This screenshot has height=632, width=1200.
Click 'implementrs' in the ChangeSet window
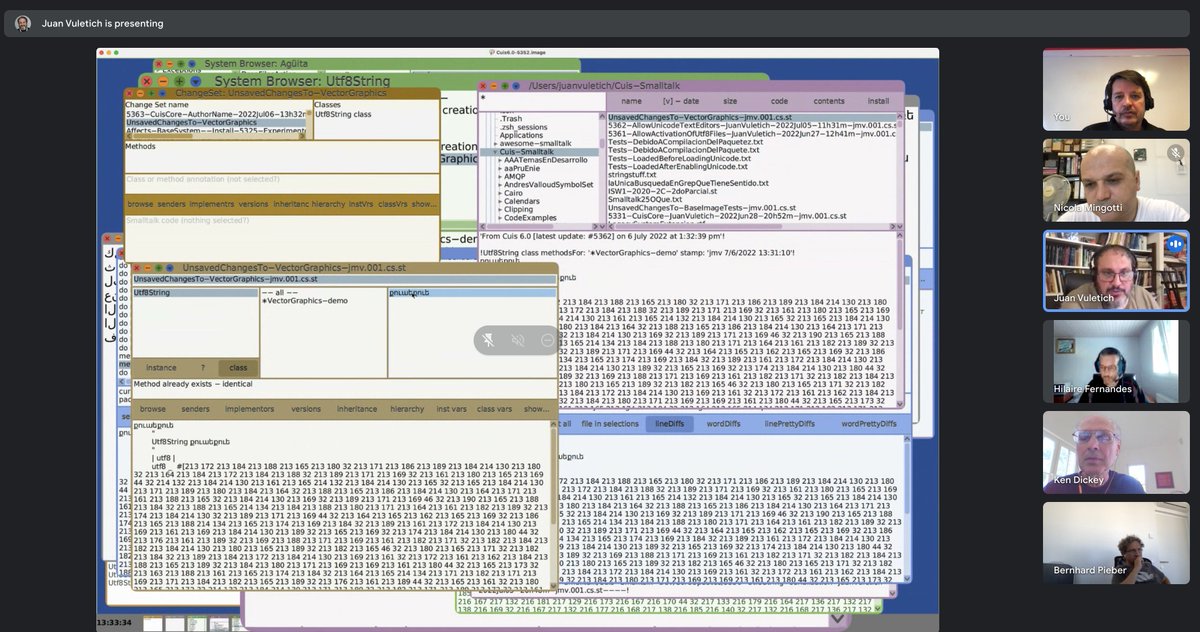[x=211, y=203]
